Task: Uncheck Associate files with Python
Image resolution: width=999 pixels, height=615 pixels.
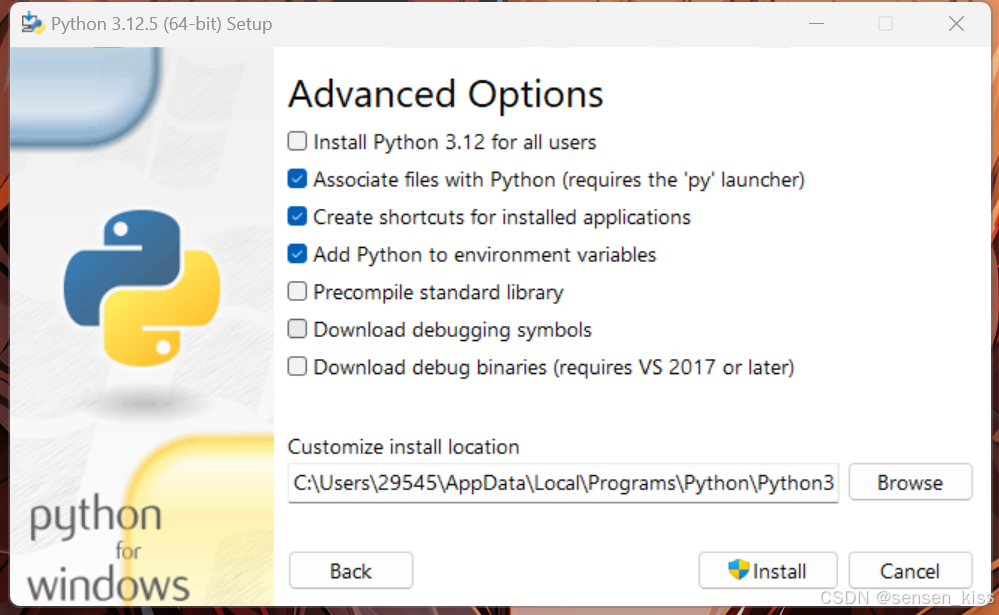Action: tap(297, 180)
